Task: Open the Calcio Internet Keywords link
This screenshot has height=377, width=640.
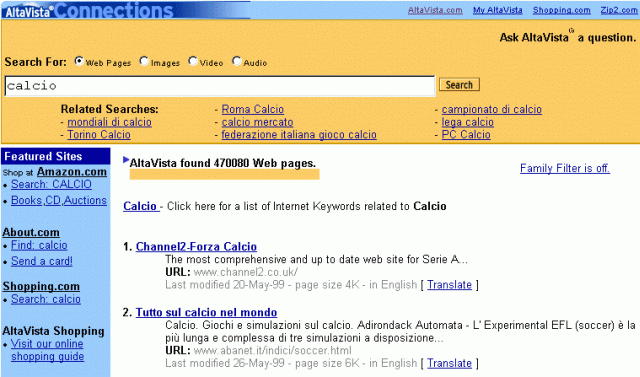Action: [140, 206]
